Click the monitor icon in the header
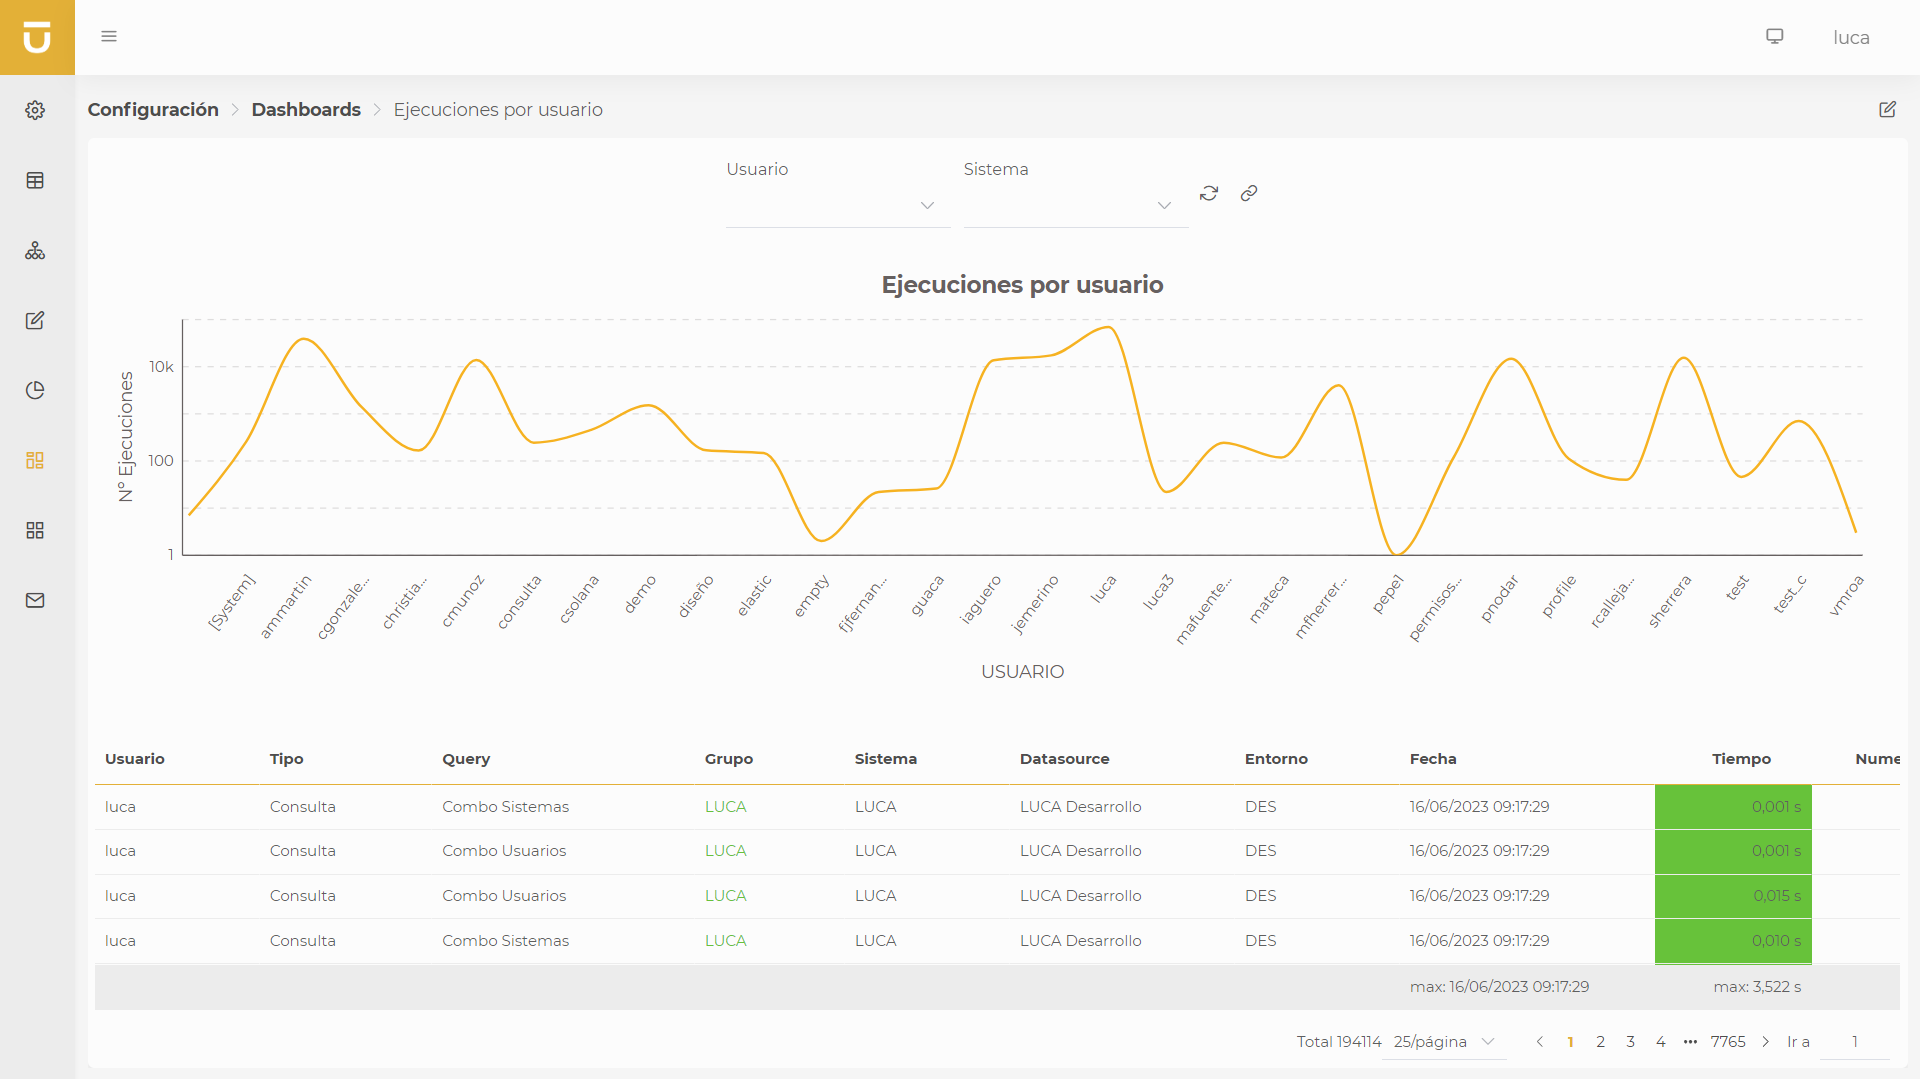This screenshot has height=1079, width=1920. point(1775,36)
